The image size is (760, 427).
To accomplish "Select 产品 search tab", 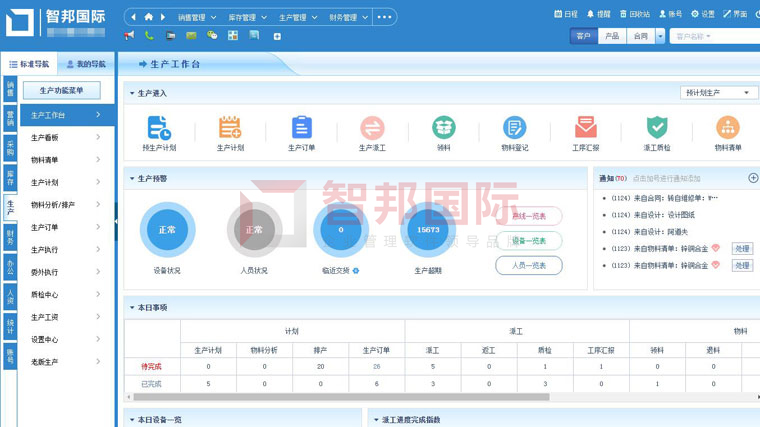I will coord(612,36).
